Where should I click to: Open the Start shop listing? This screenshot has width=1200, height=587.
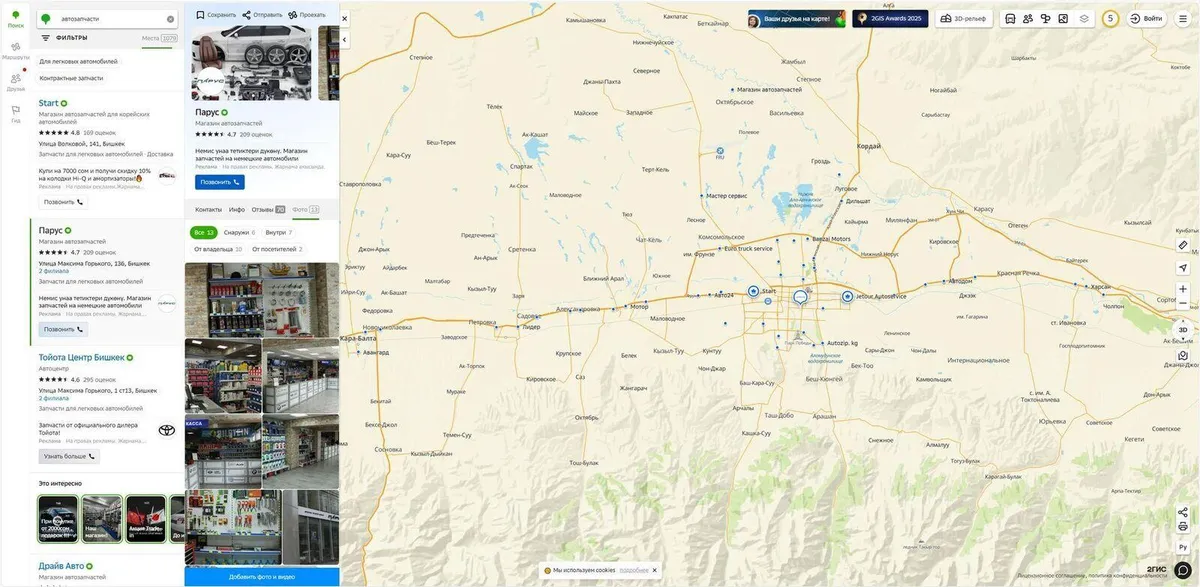48,103
